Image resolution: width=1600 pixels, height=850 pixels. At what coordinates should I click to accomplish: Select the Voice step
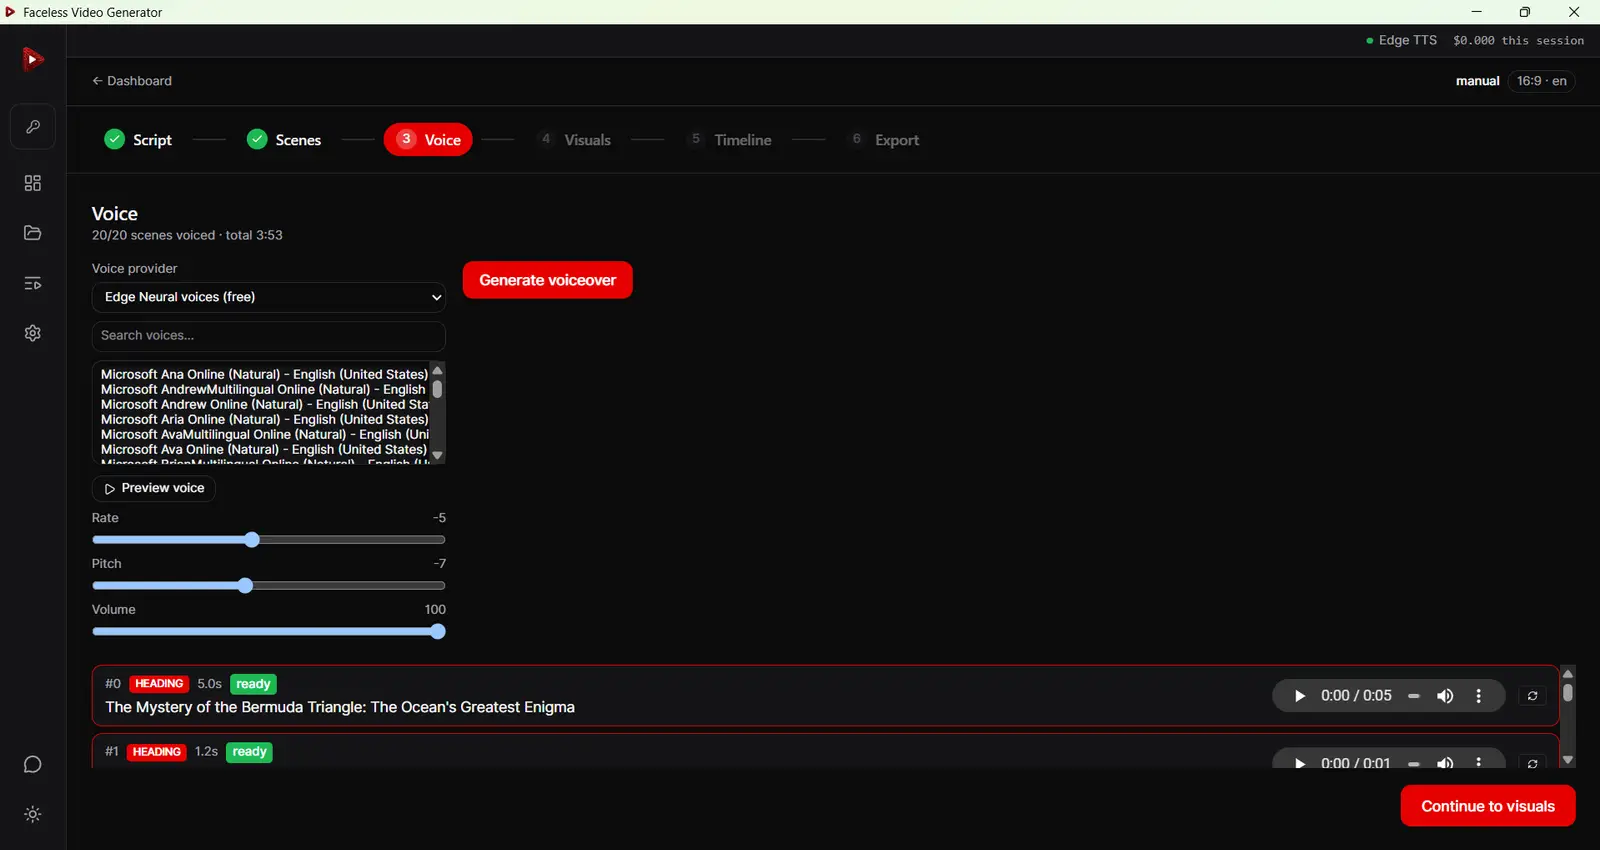pos(428,140)
